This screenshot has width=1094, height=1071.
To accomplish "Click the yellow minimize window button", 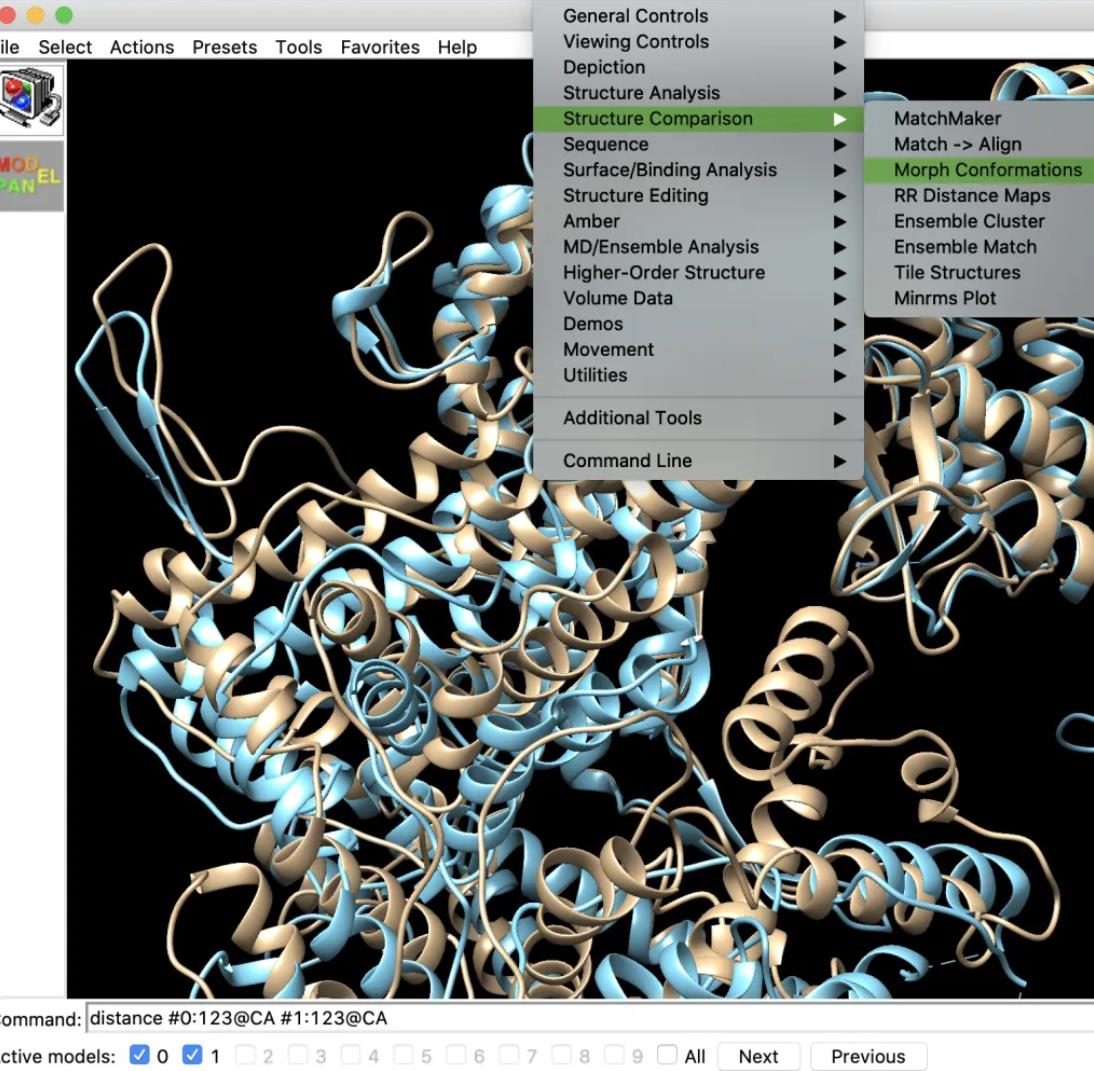I will point(36,14).
